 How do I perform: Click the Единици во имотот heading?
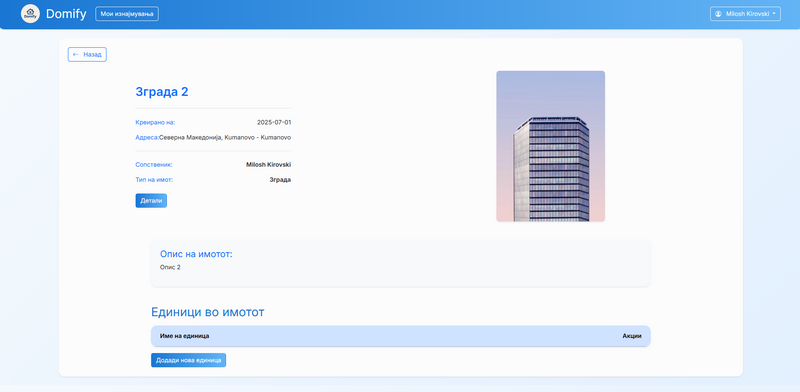click(208, 312)
